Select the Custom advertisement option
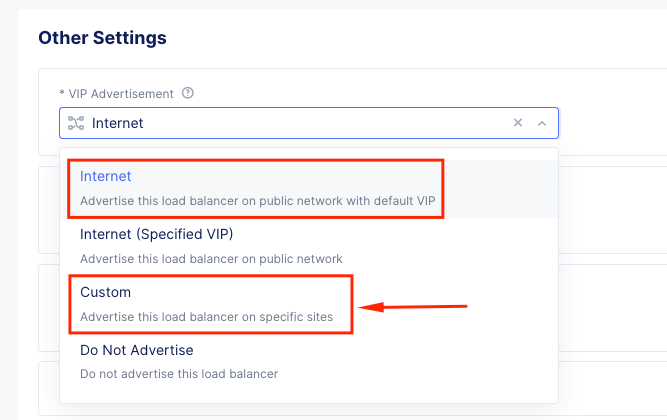Screen dimensions: 667x420 (x=106, y=292)
